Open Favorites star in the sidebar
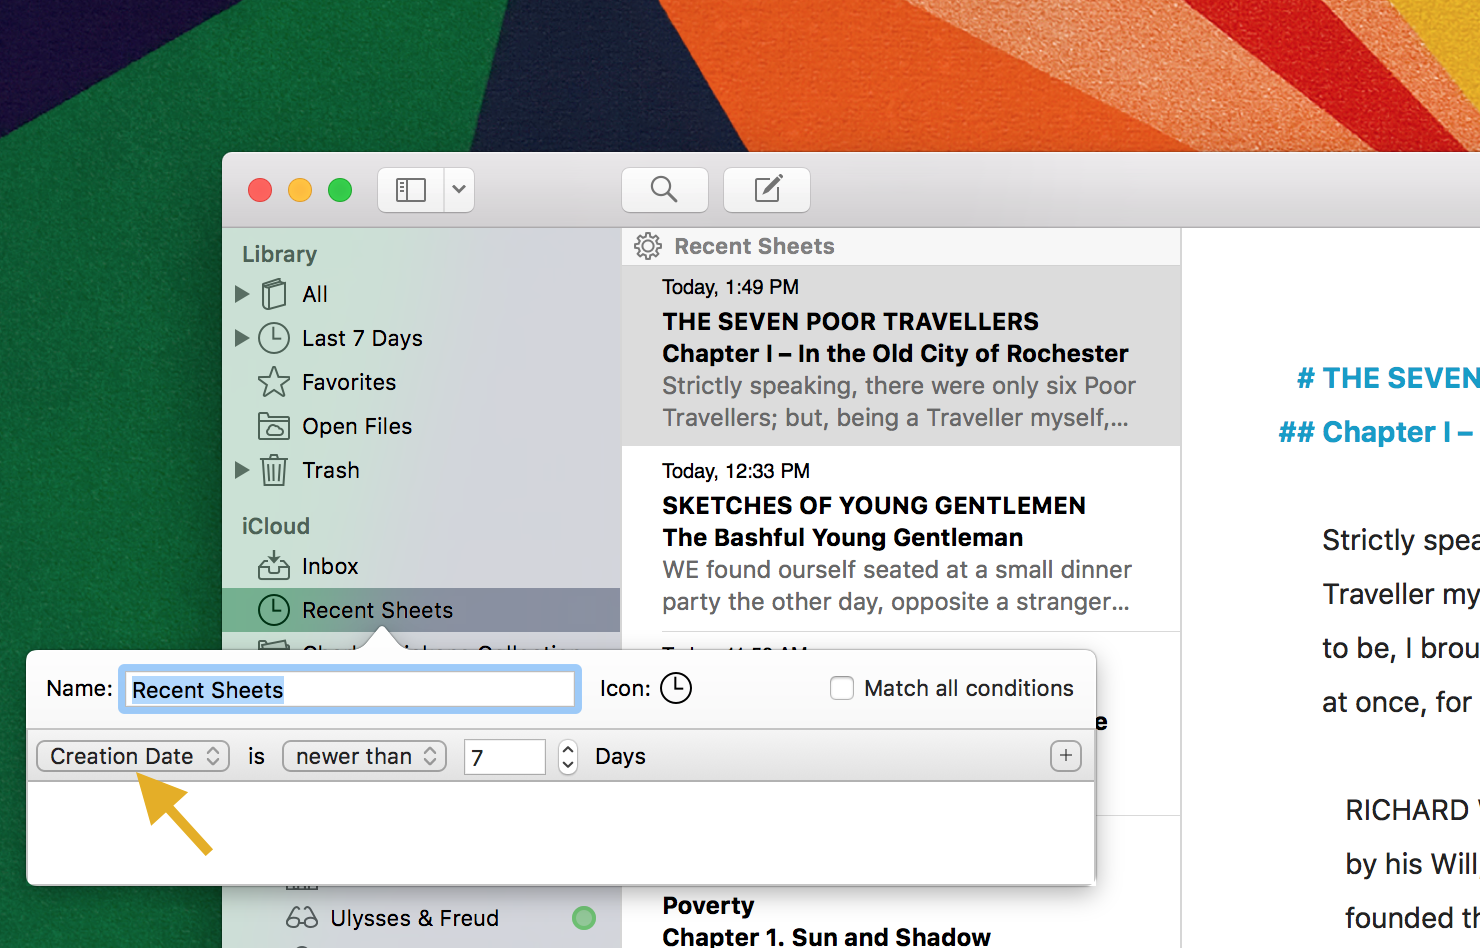1480x948 pixels. 274,382
